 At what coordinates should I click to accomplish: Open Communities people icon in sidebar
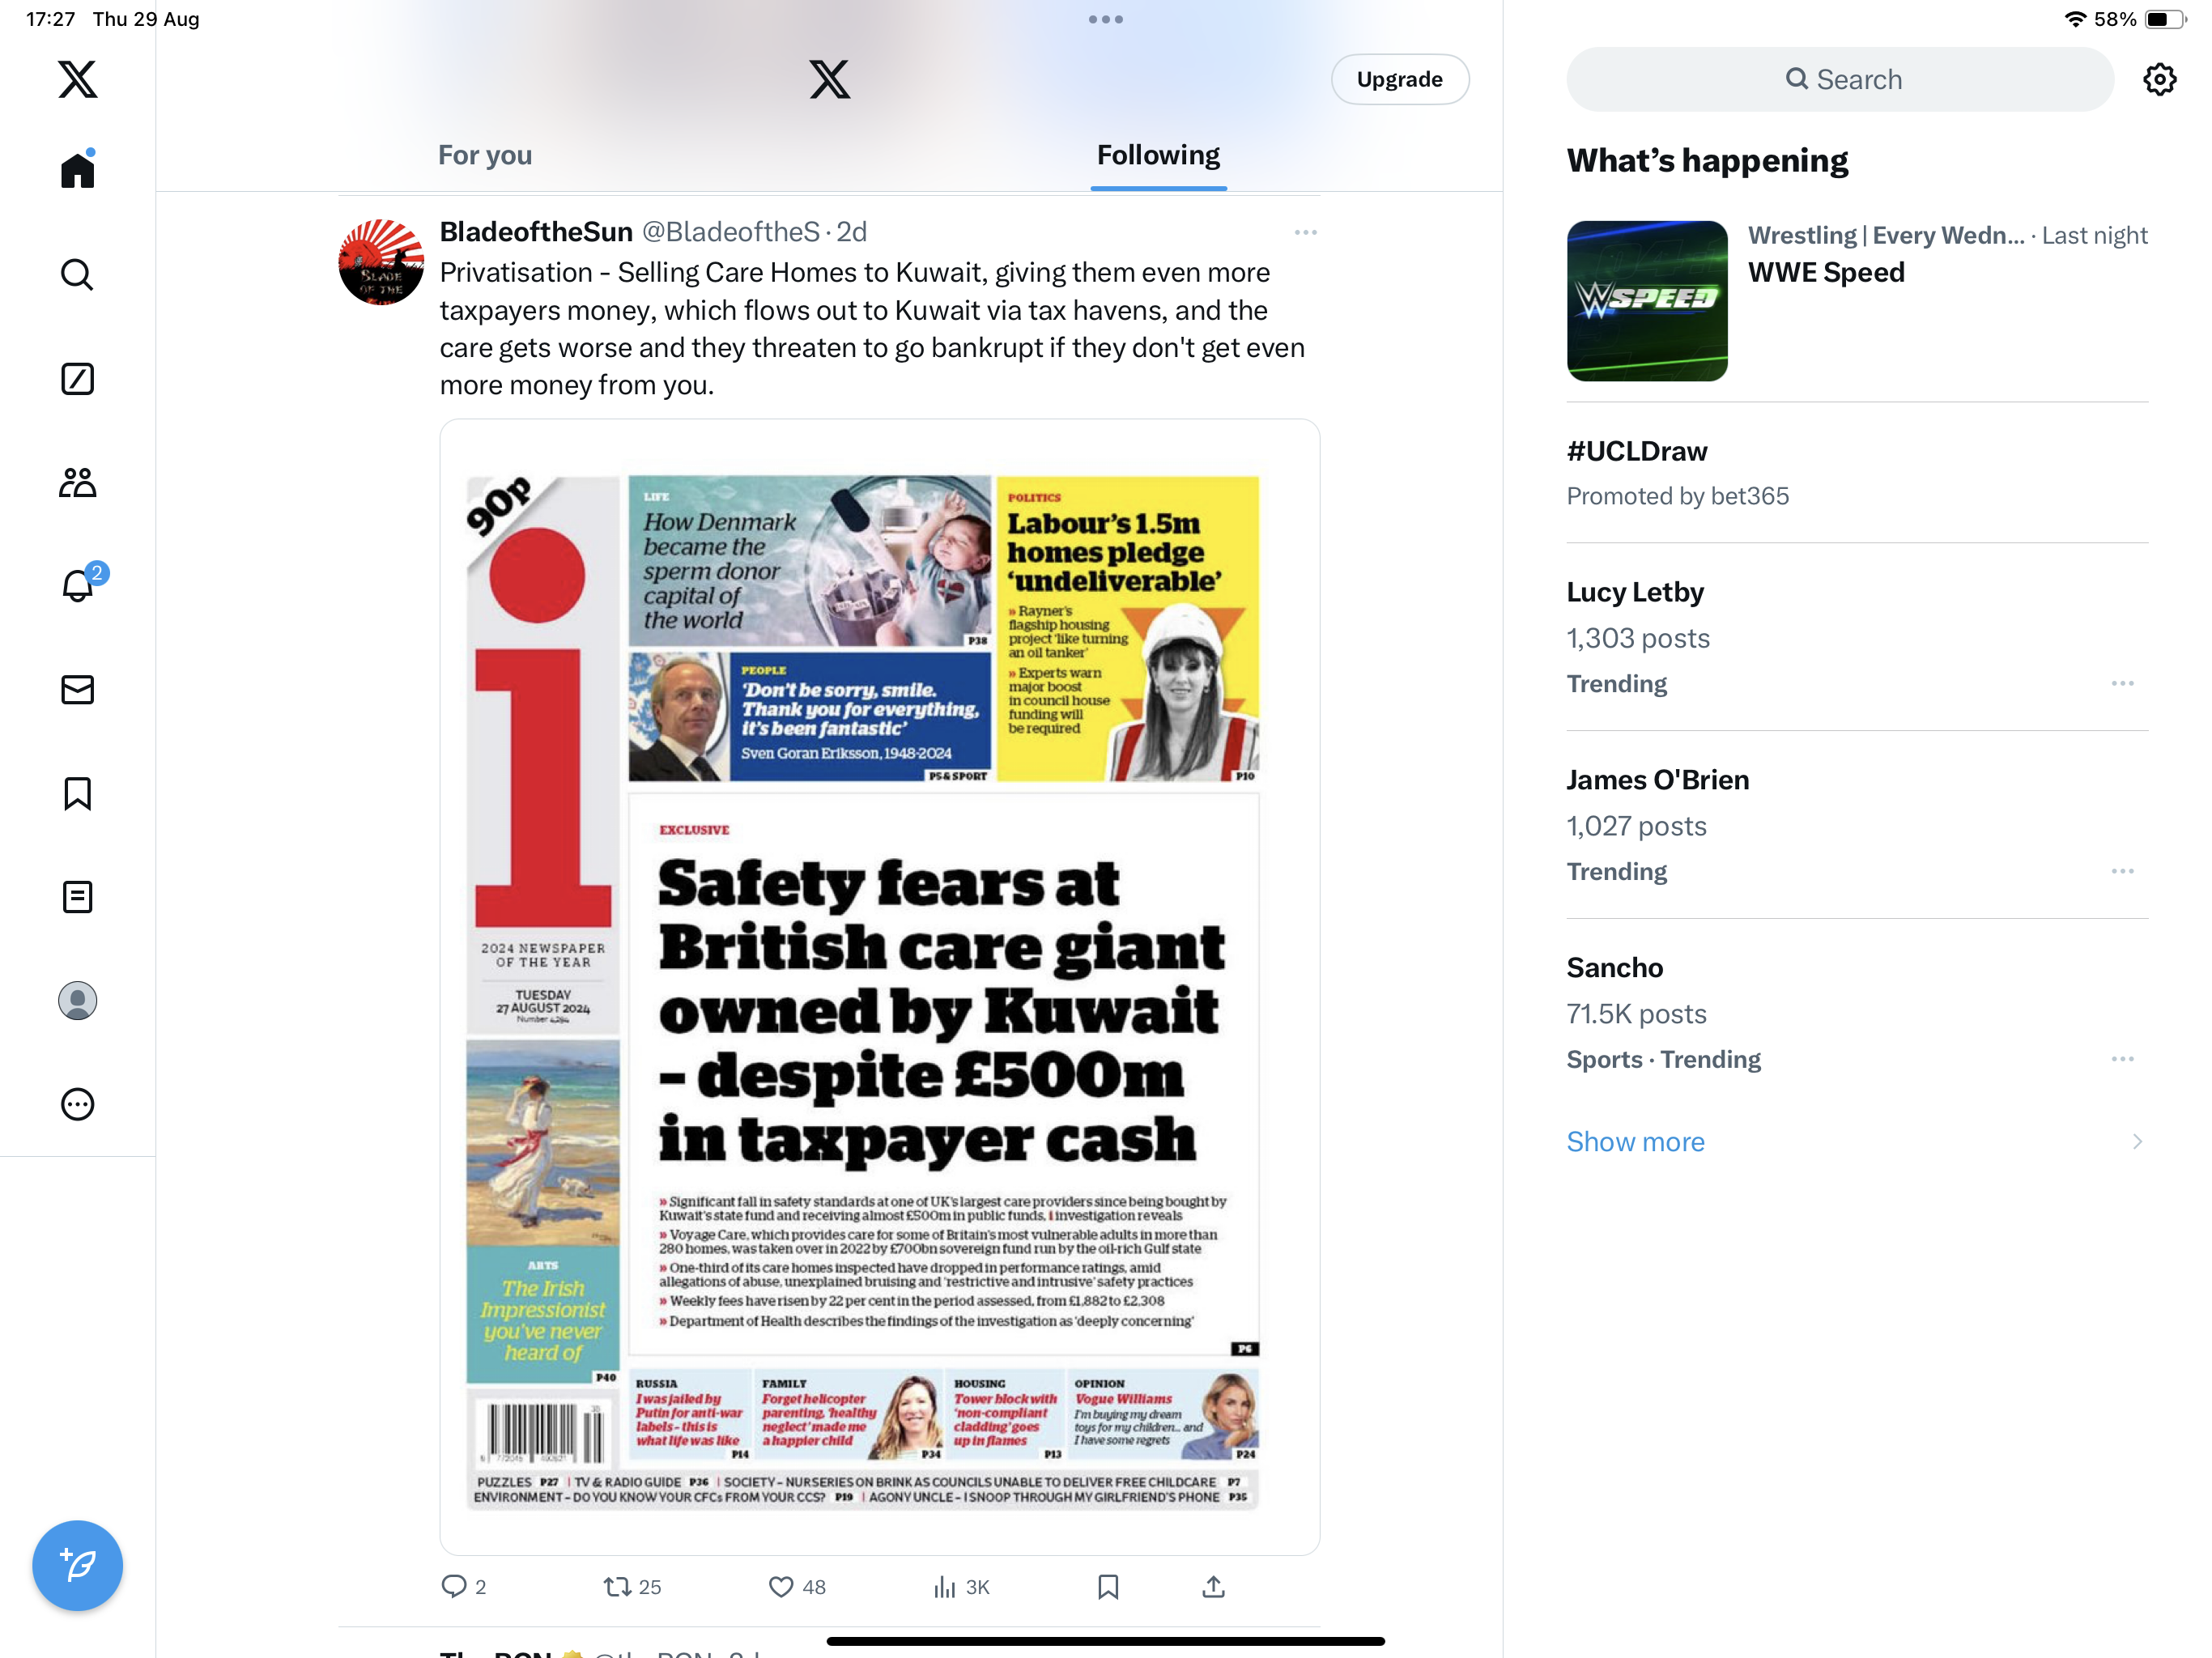(77, 483)
